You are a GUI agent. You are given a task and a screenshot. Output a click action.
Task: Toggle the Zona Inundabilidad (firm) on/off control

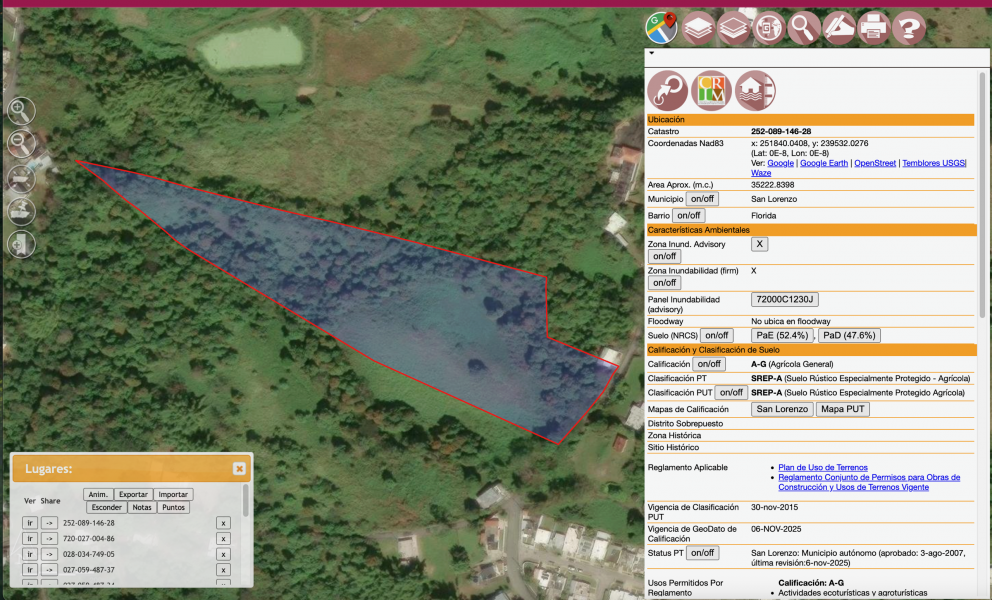pyautogui.click(x=664, y=282)
